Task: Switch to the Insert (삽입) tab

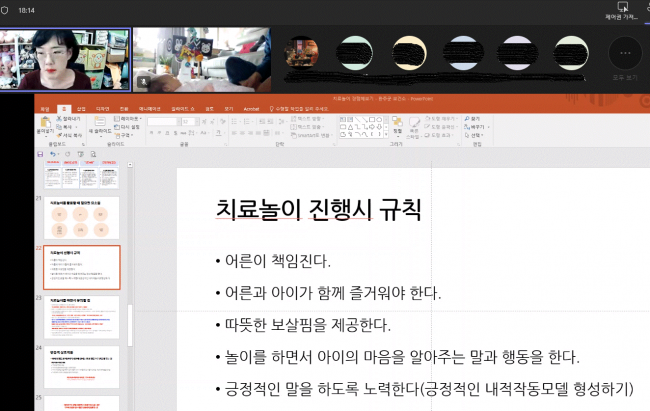Action: pos(81,109)
